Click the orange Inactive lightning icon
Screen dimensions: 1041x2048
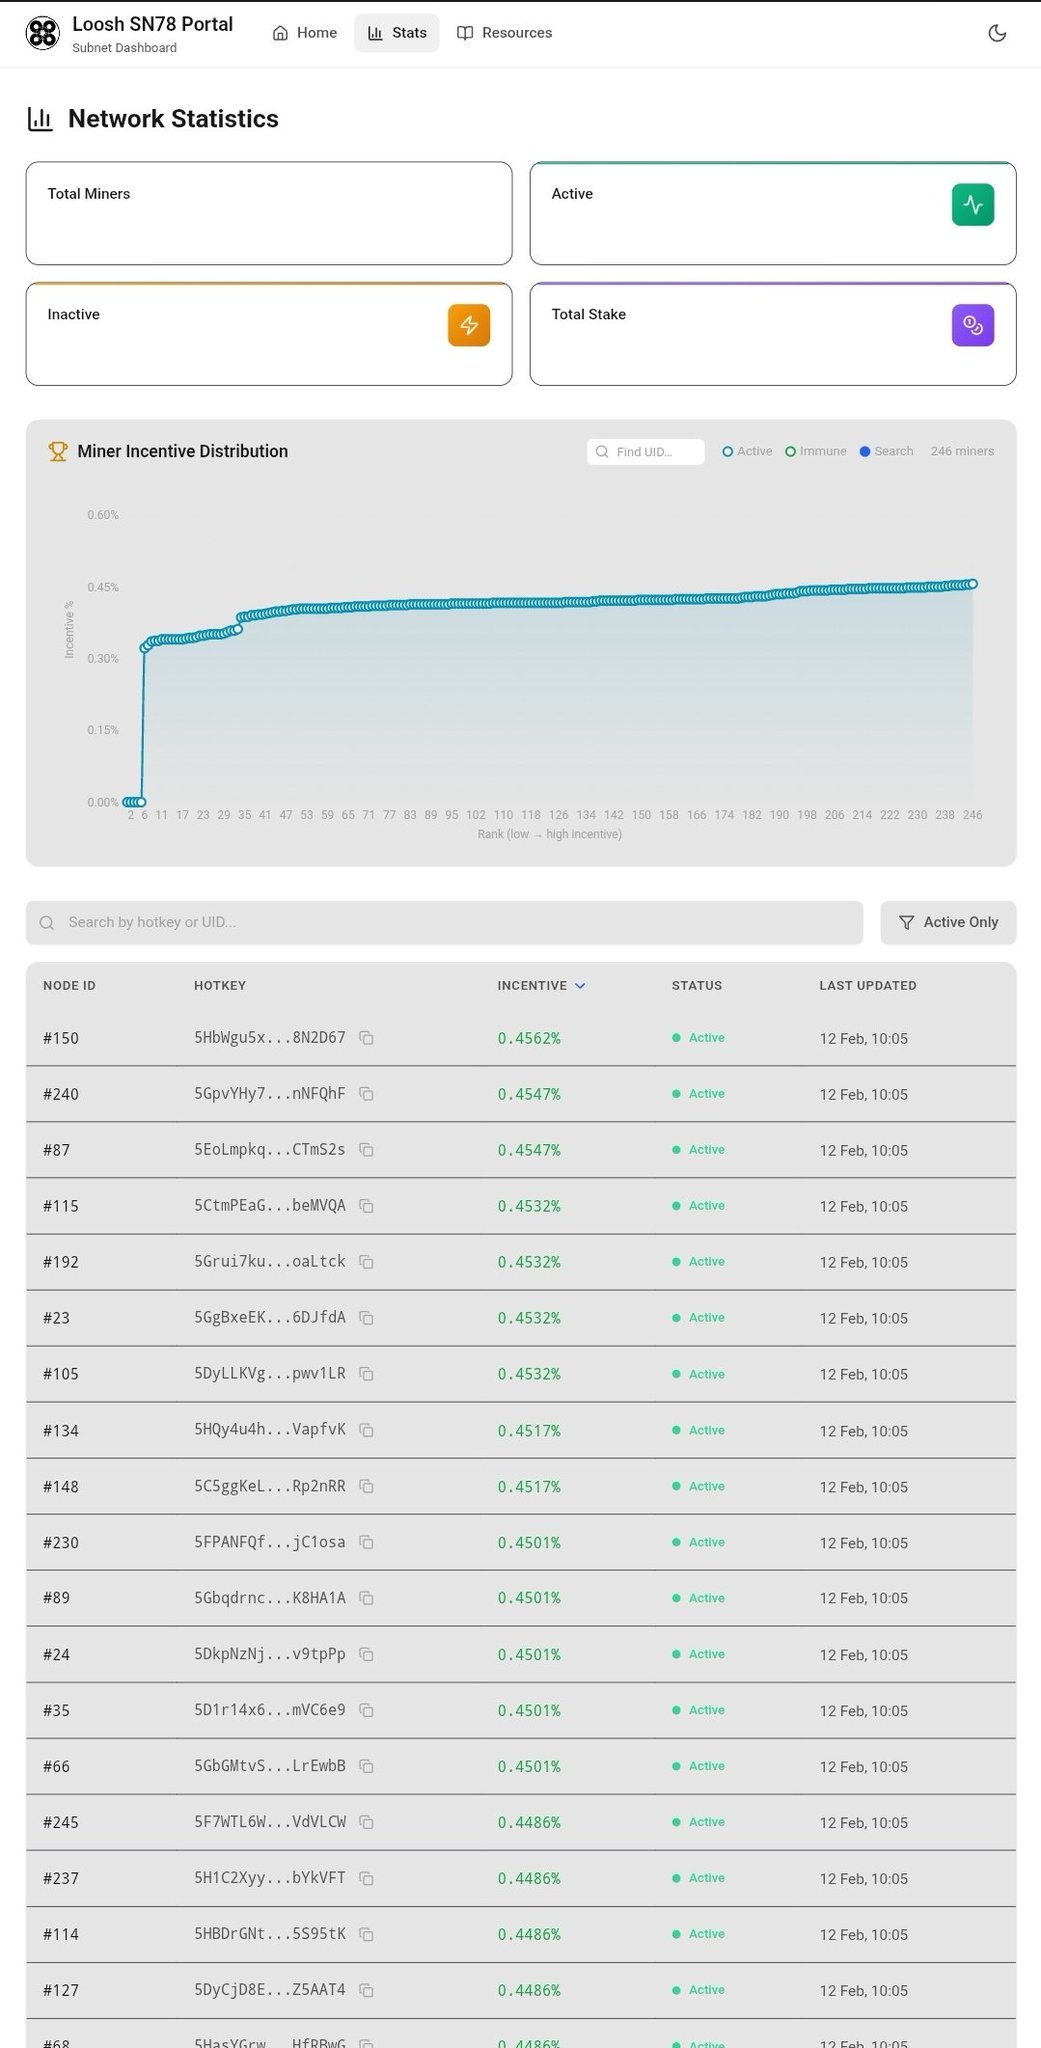(x=469, y=325)
